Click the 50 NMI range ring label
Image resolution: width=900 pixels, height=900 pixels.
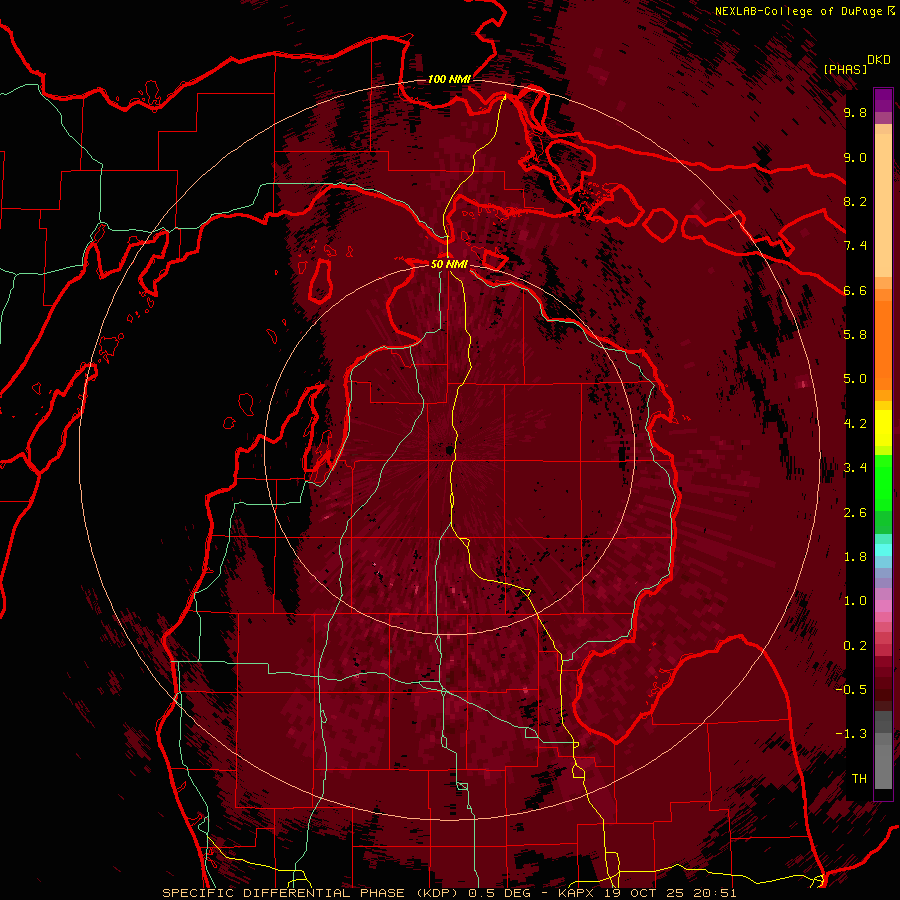tap(449, 264)
